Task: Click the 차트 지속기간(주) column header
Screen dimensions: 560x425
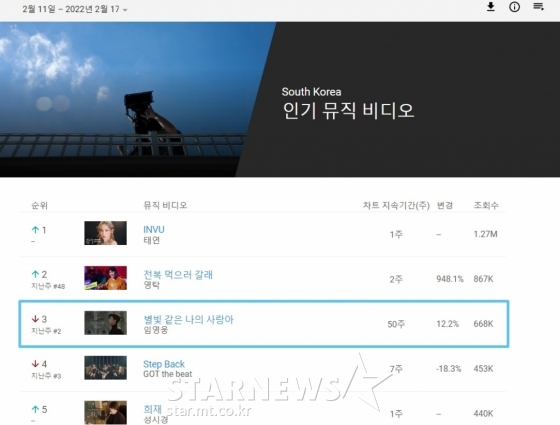Action: [396, 205]
